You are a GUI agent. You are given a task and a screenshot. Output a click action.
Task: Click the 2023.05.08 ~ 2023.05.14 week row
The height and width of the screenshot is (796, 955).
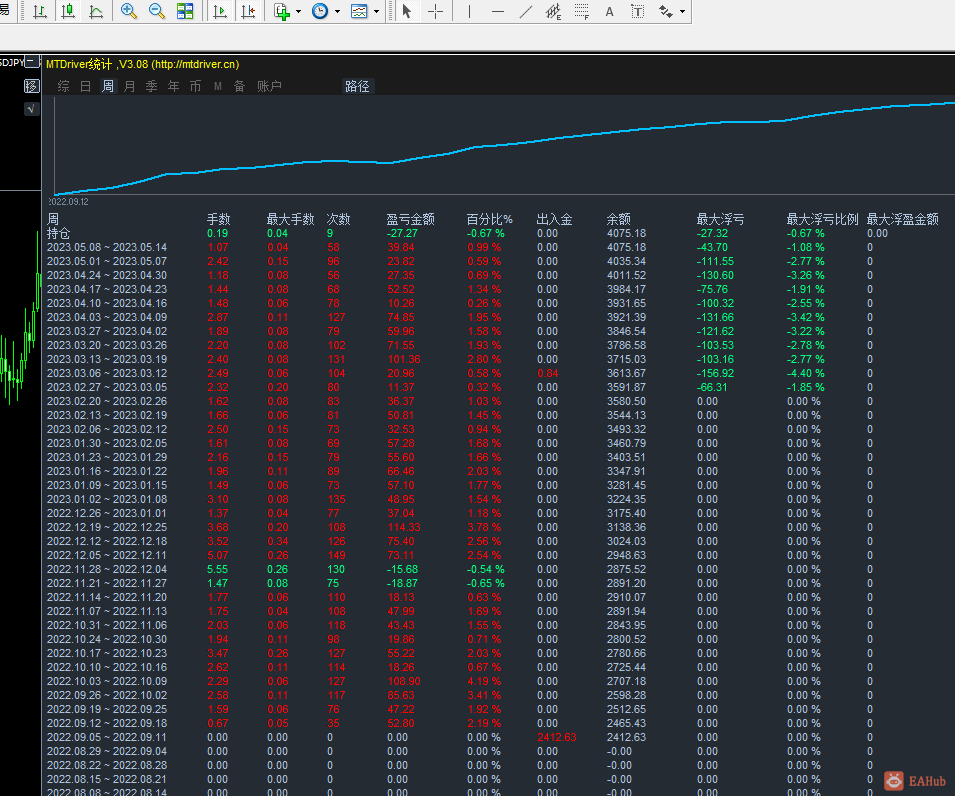(x=107, y=247)
